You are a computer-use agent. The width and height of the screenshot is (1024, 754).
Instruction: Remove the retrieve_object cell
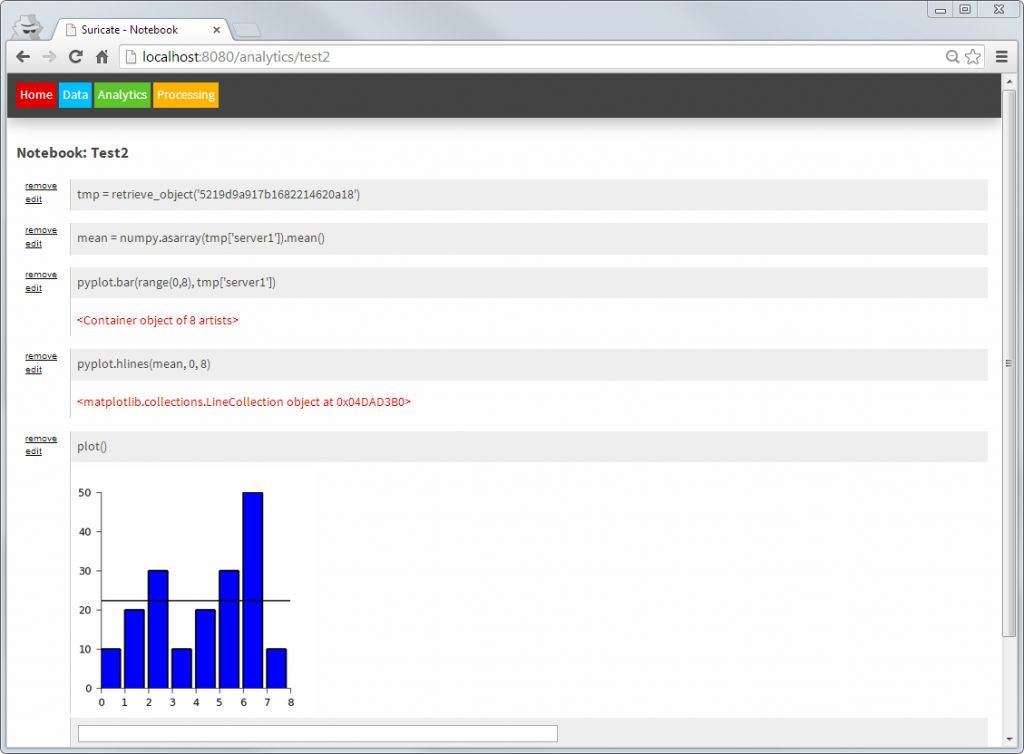41,186
